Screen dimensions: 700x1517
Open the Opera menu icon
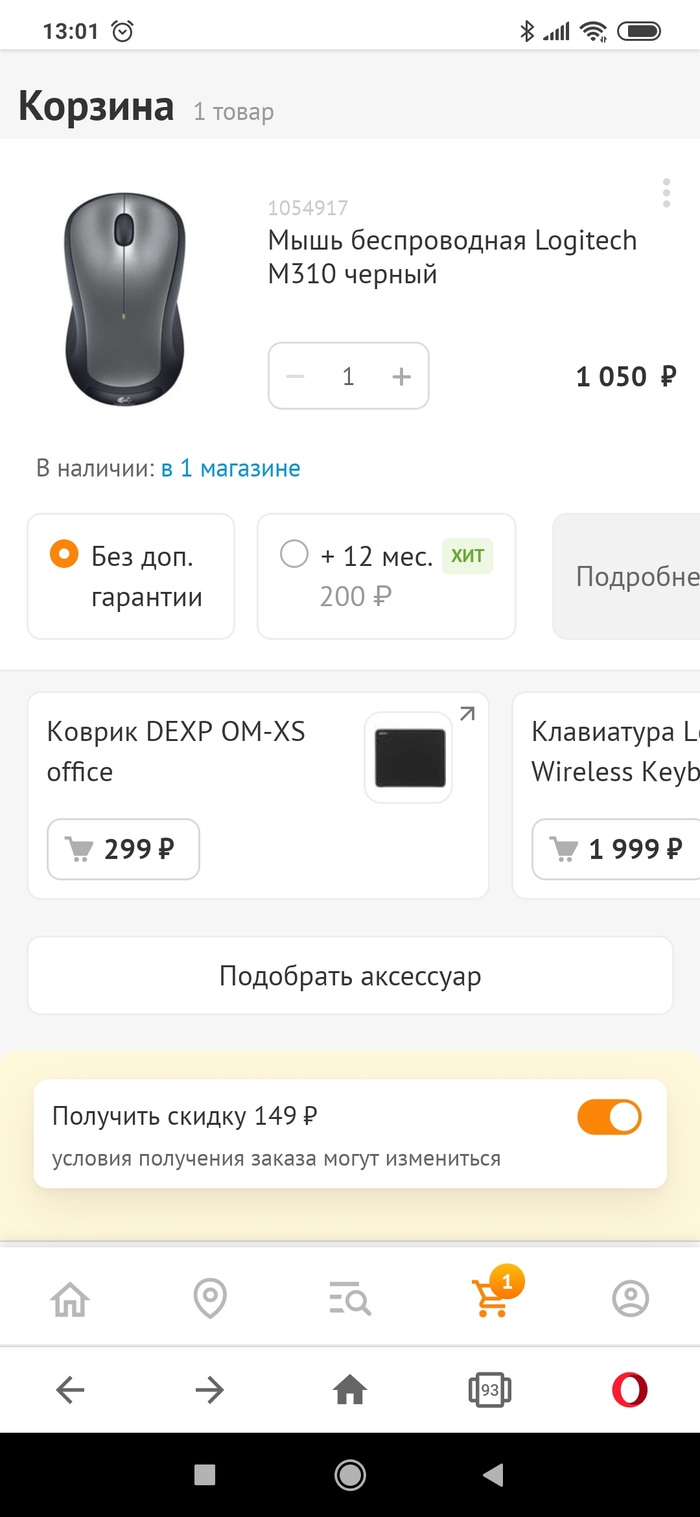click(630, 1389)
